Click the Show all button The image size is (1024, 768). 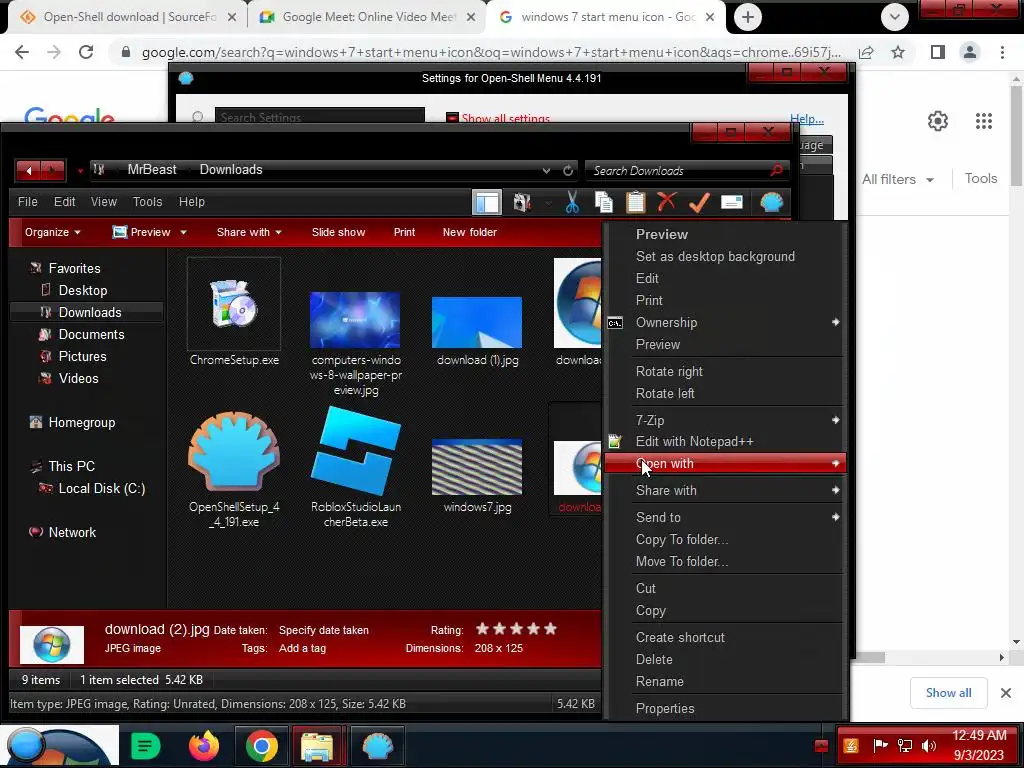[948, 693]
